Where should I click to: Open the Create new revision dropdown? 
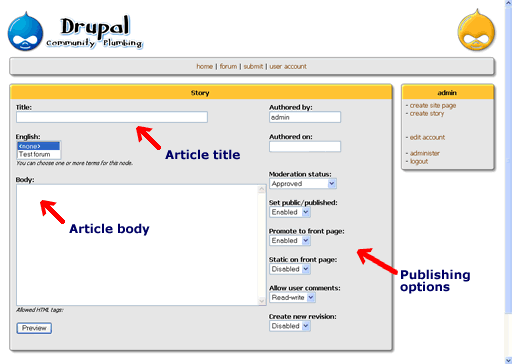click(290, 326)
